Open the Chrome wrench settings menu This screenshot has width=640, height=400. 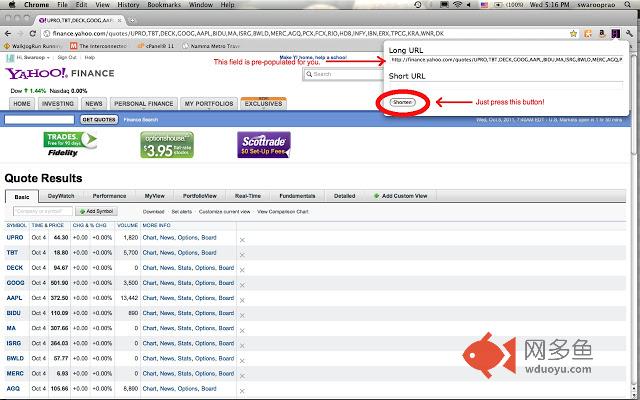(629, 33)
